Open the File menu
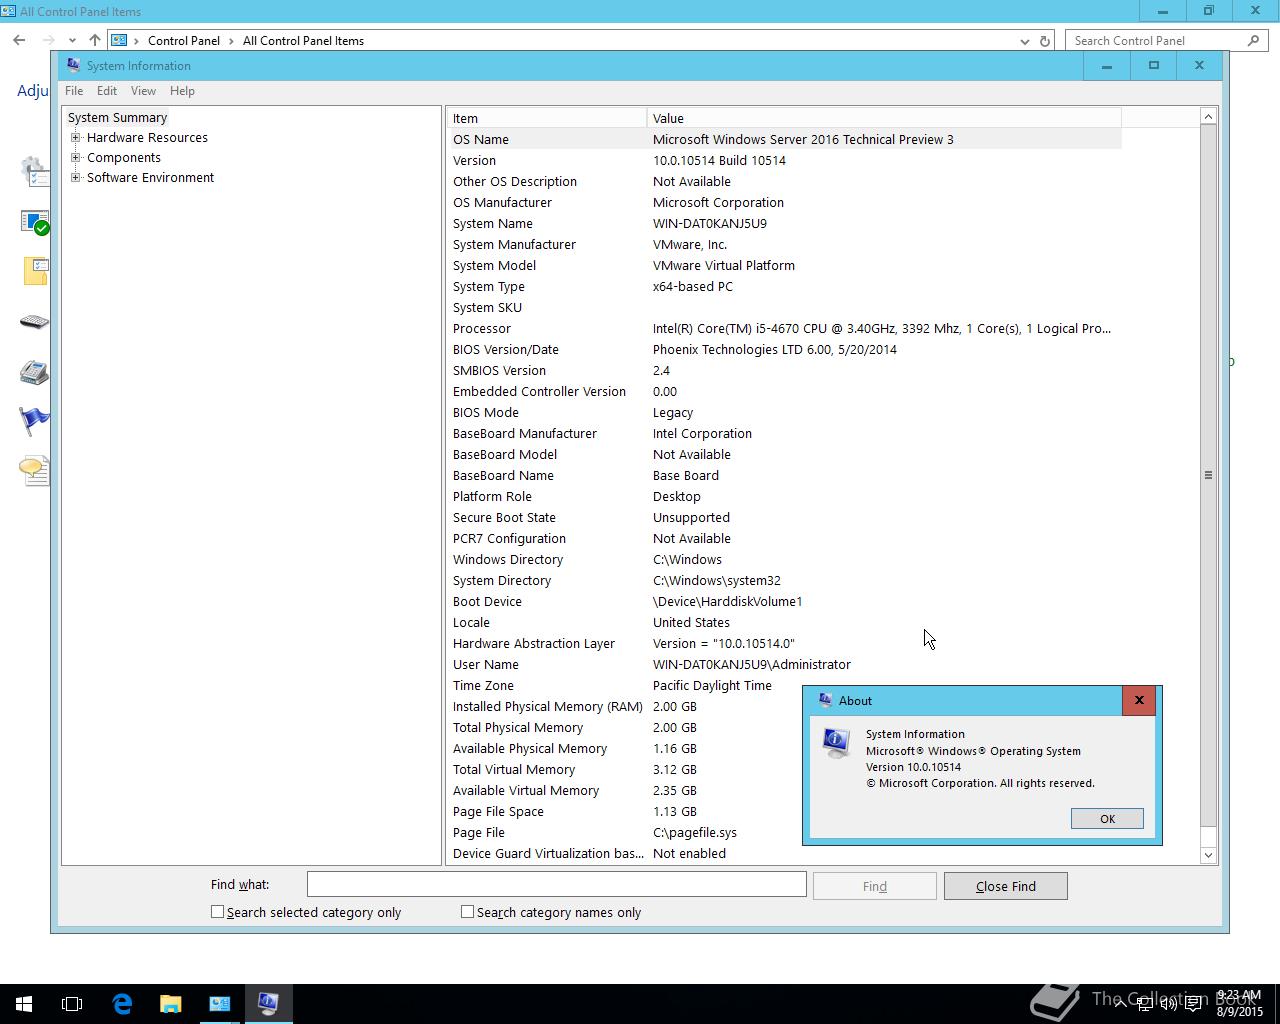Screen dimensions: 1280x1024 (74, 90)
